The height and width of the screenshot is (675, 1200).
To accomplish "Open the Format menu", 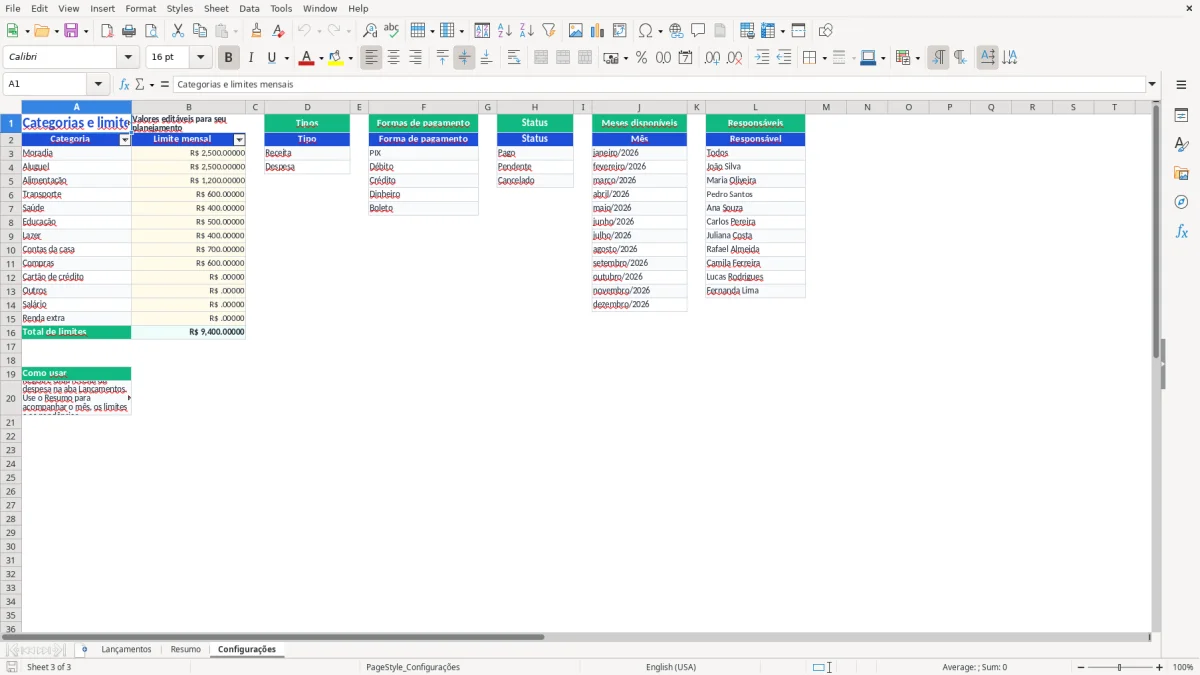I will pos(141,8).
